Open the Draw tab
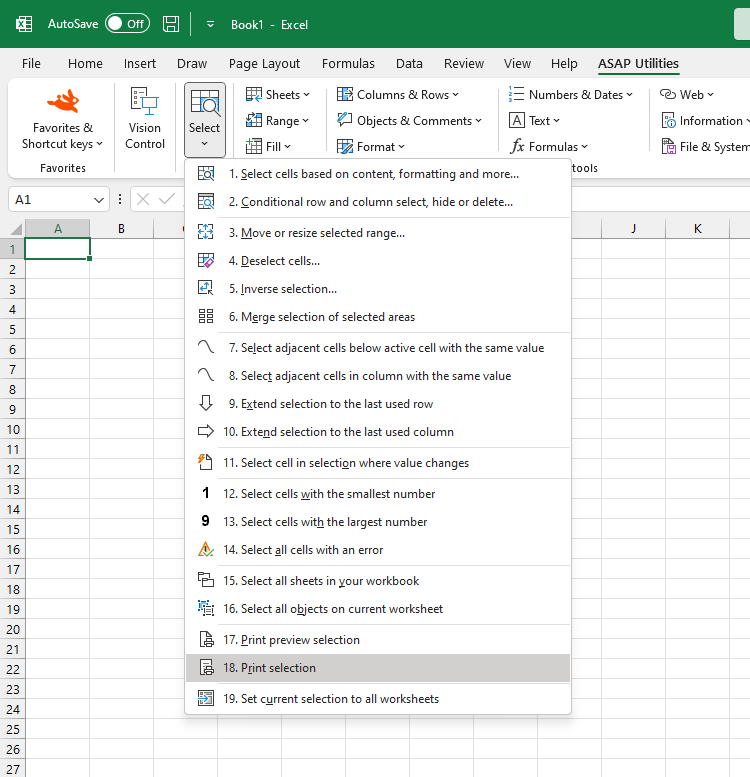 tap(192, 63)
